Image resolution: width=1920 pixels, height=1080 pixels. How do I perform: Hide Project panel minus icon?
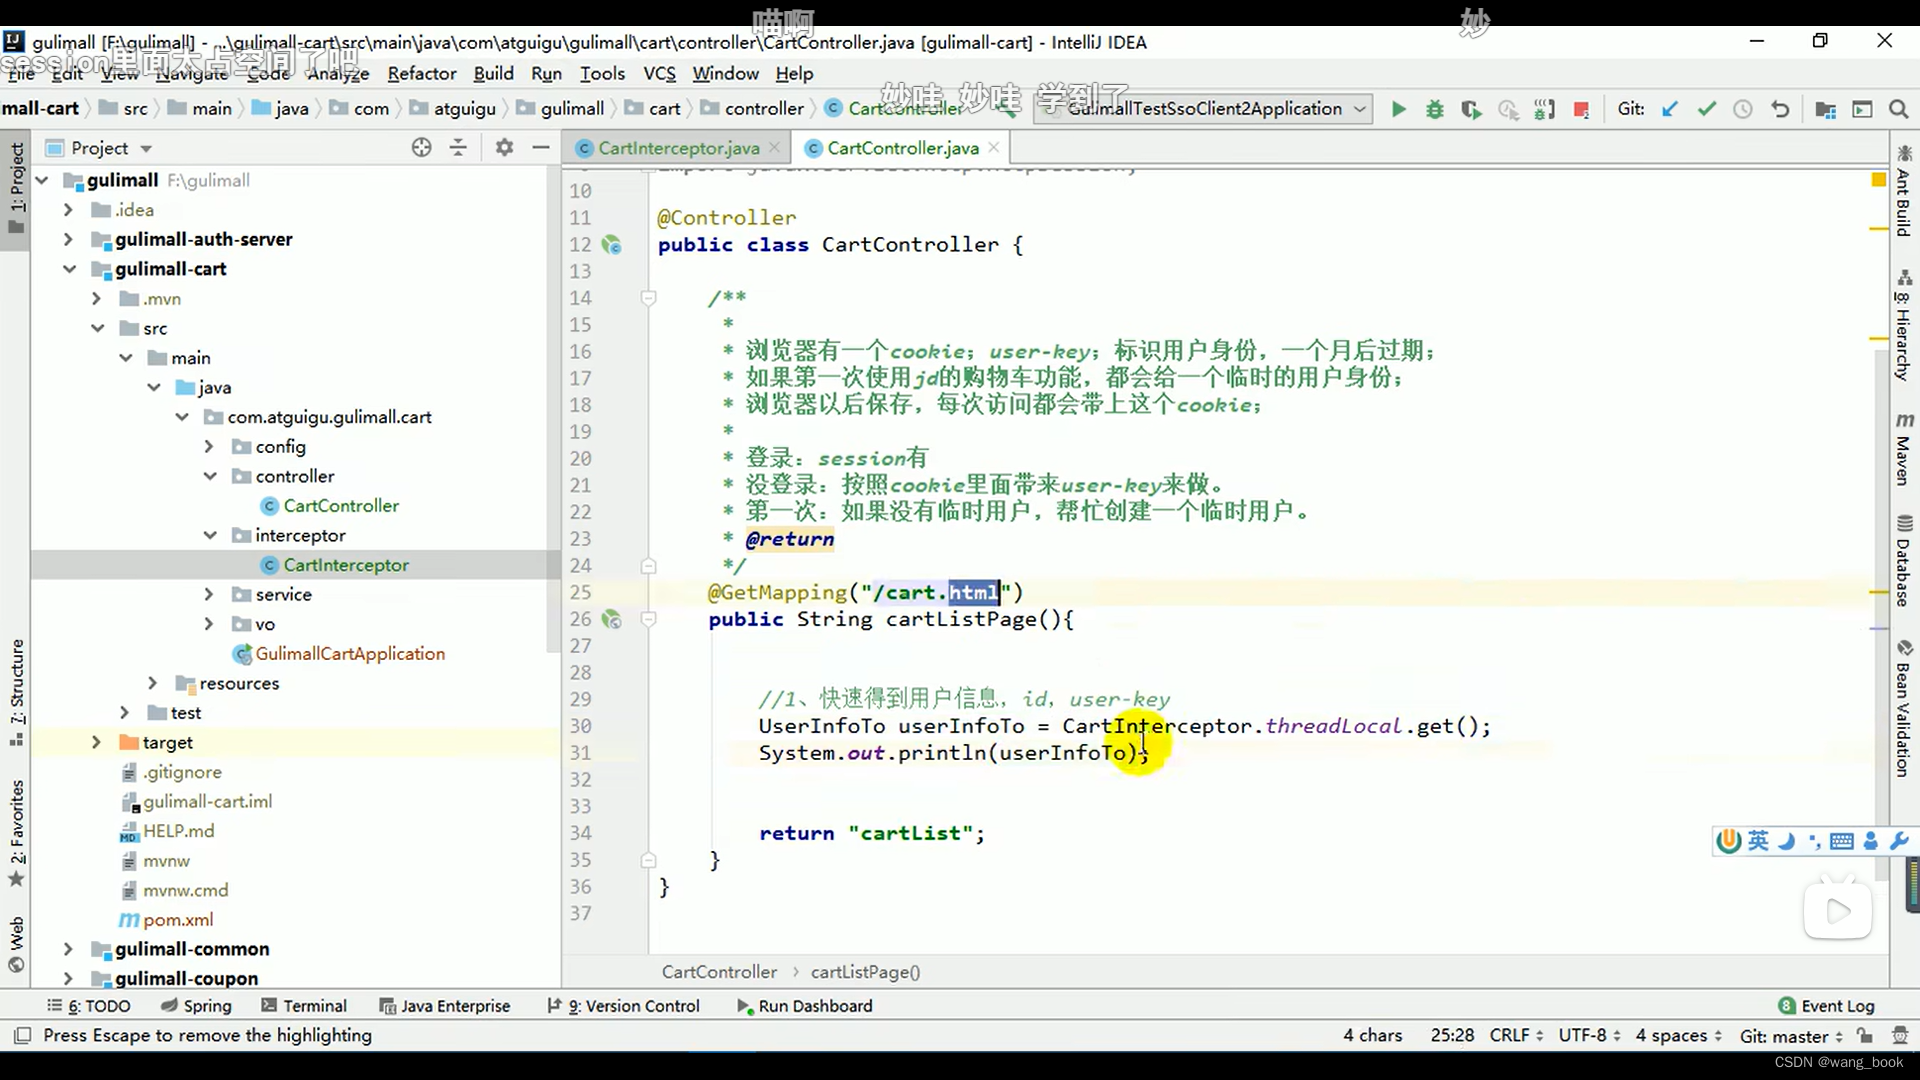coord(541,148)
